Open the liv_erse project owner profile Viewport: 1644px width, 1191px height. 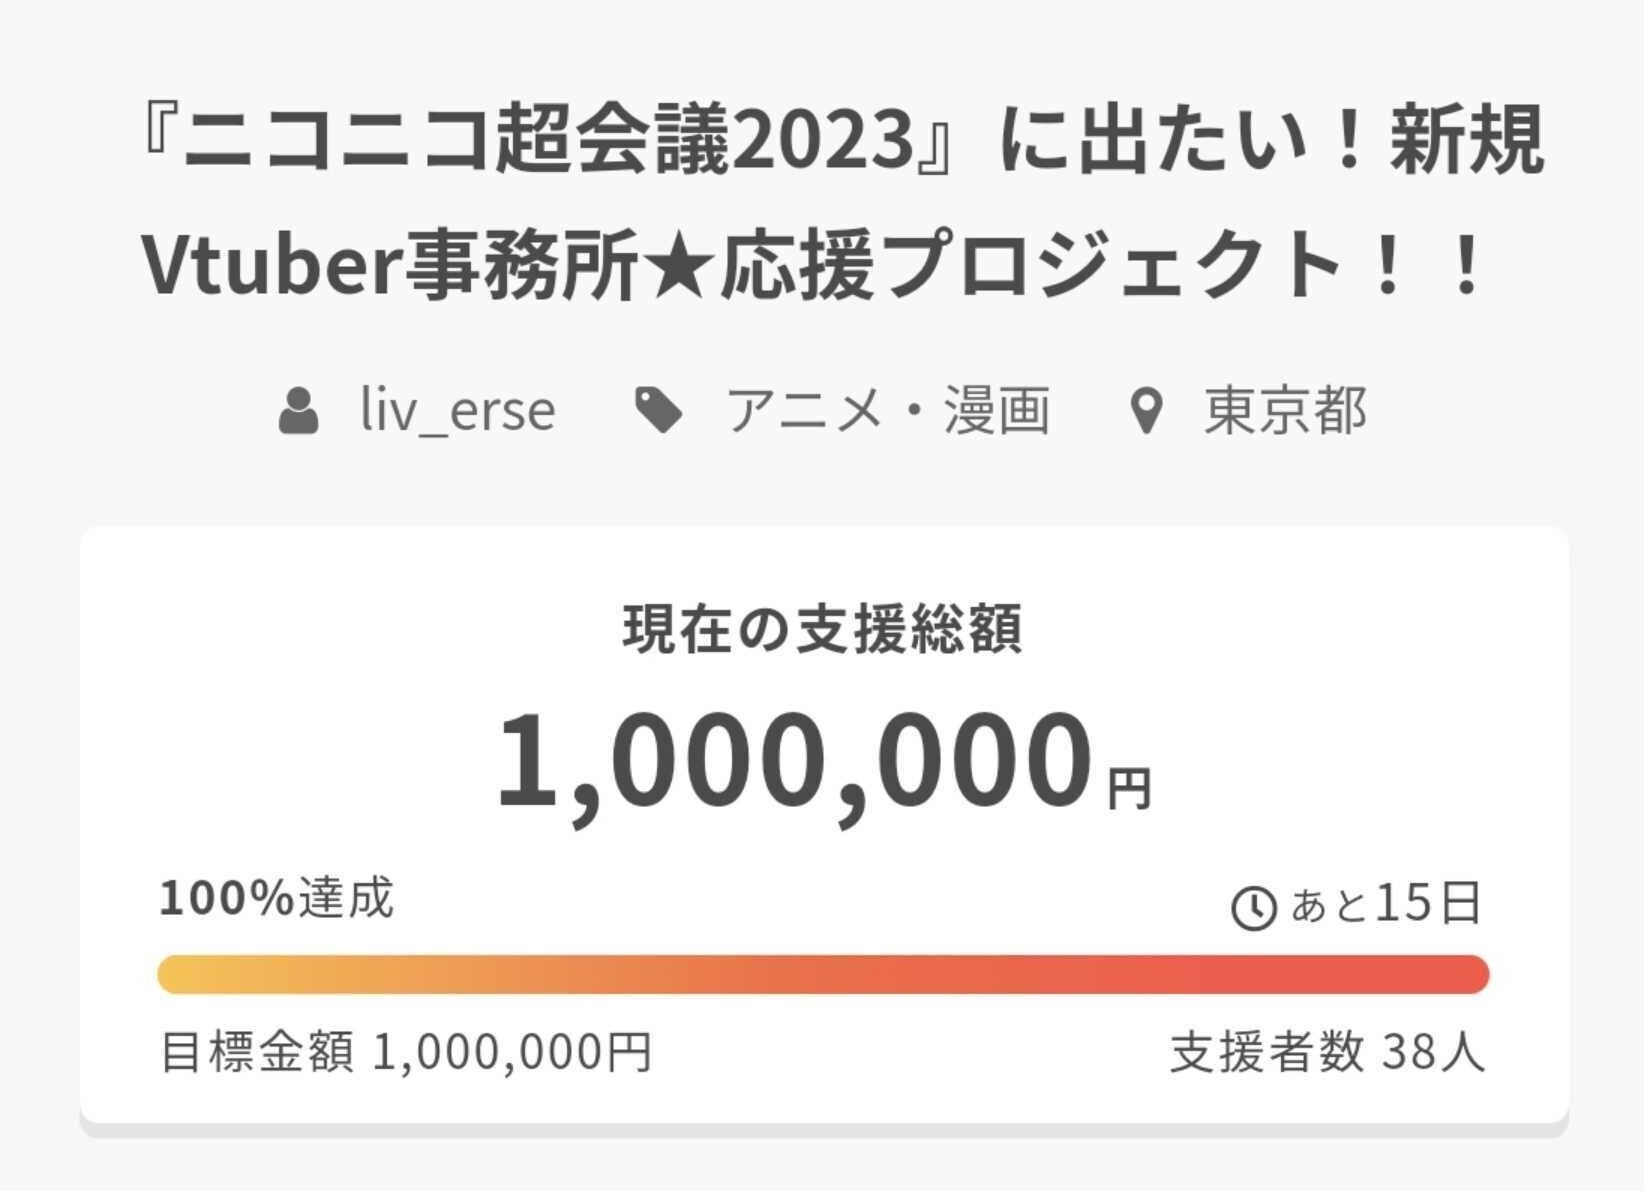click(457, 411)
